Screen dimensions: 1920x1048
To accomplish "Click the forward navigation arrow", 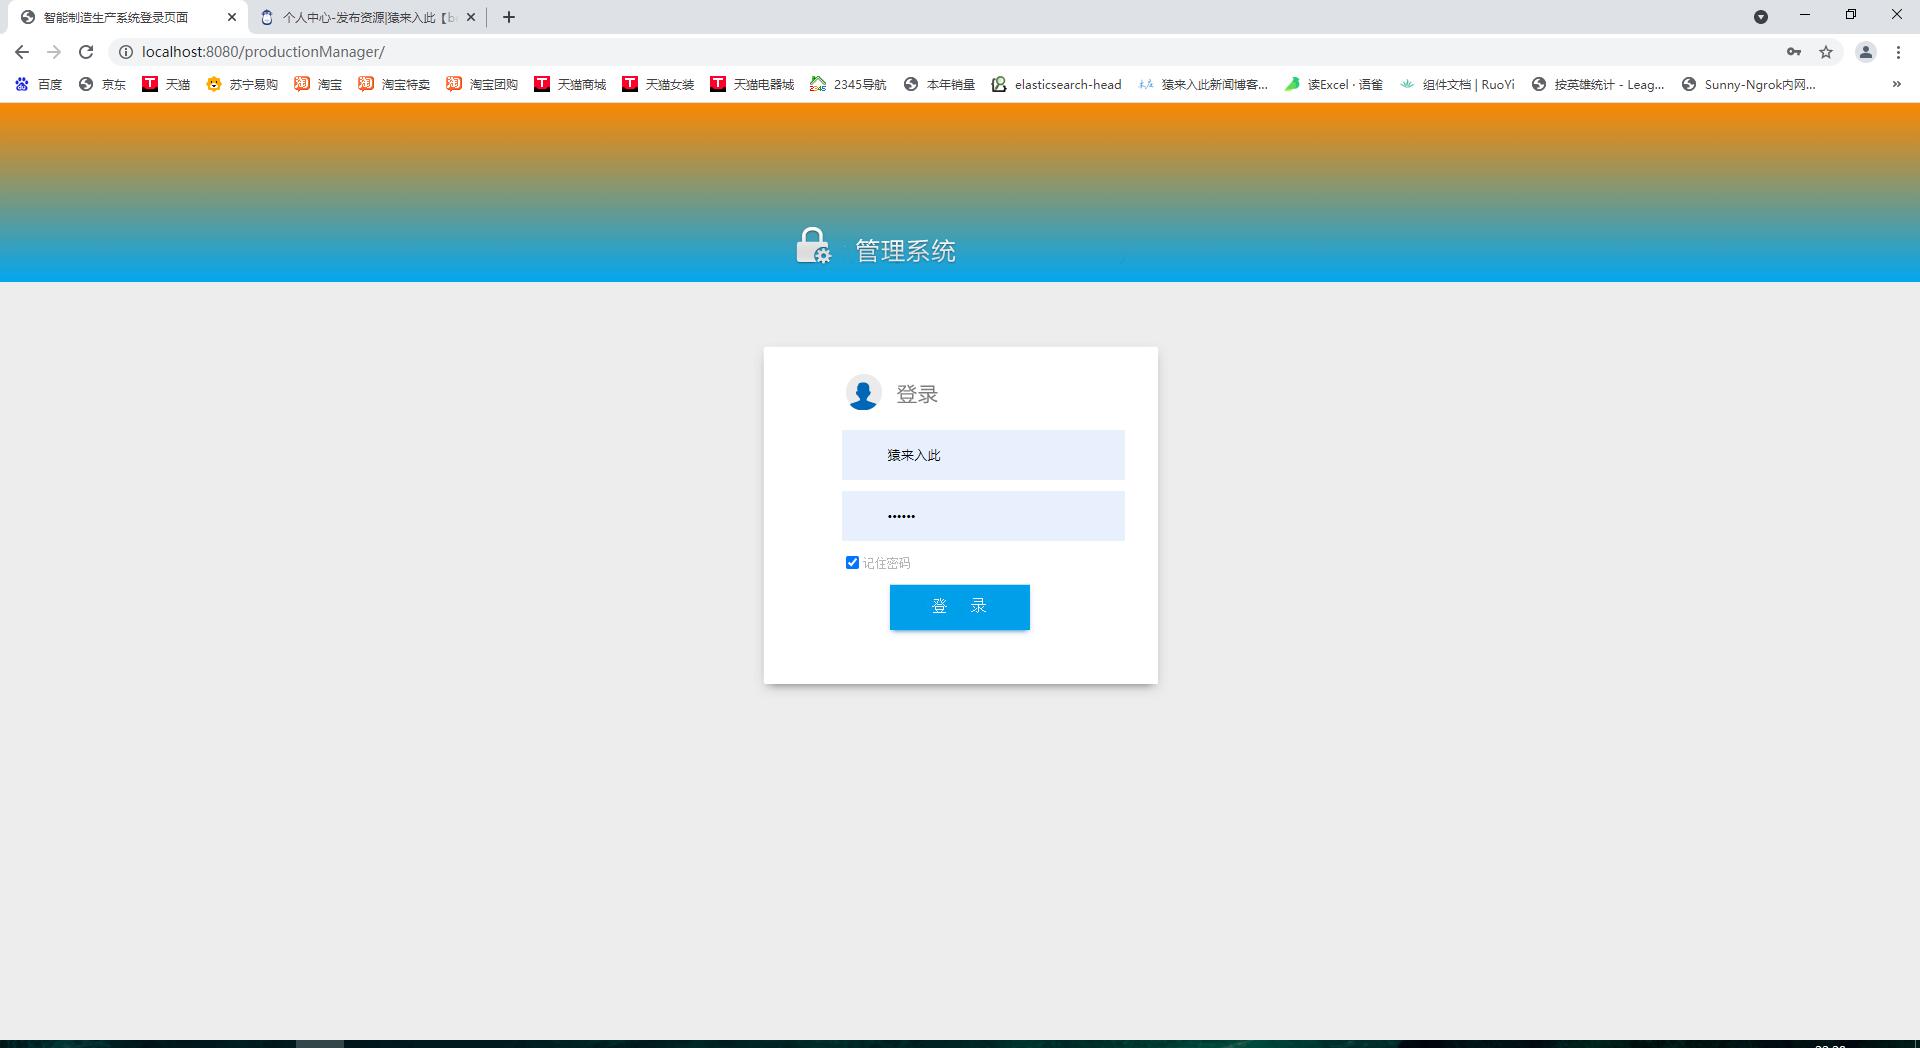I will tap(54, 52).
